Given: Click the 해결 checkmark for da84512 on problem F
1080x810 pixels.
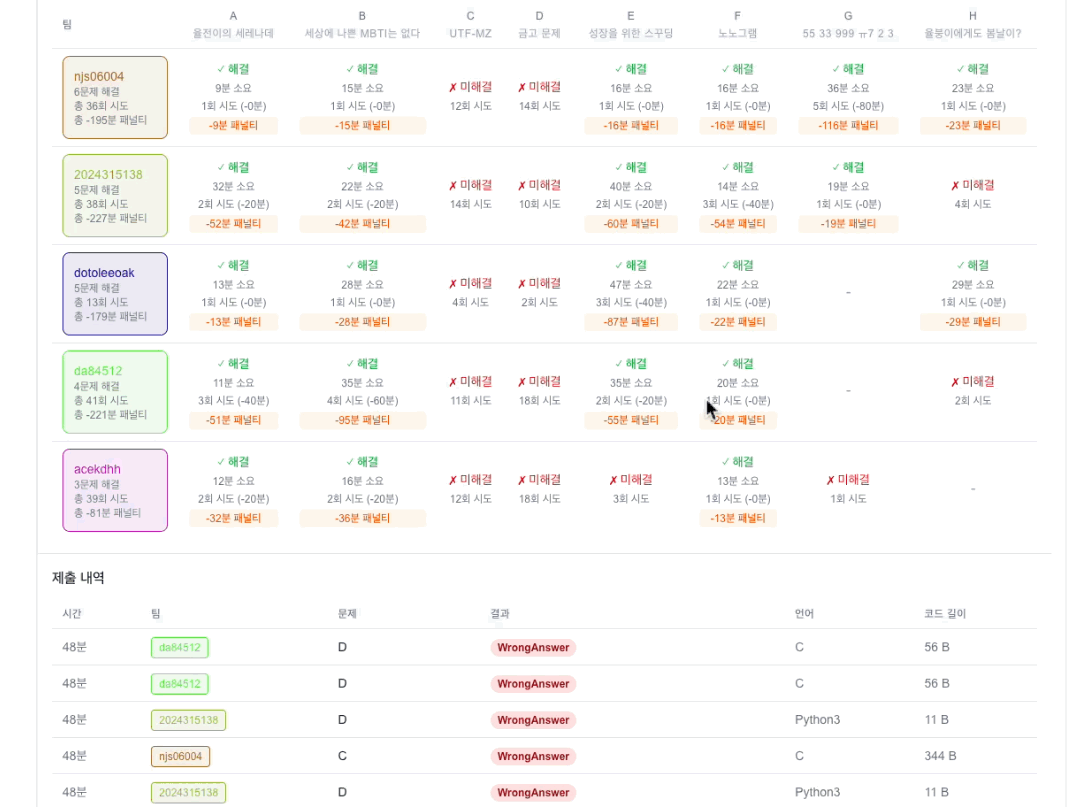Looking at the screenshot, I should point(737,363).
